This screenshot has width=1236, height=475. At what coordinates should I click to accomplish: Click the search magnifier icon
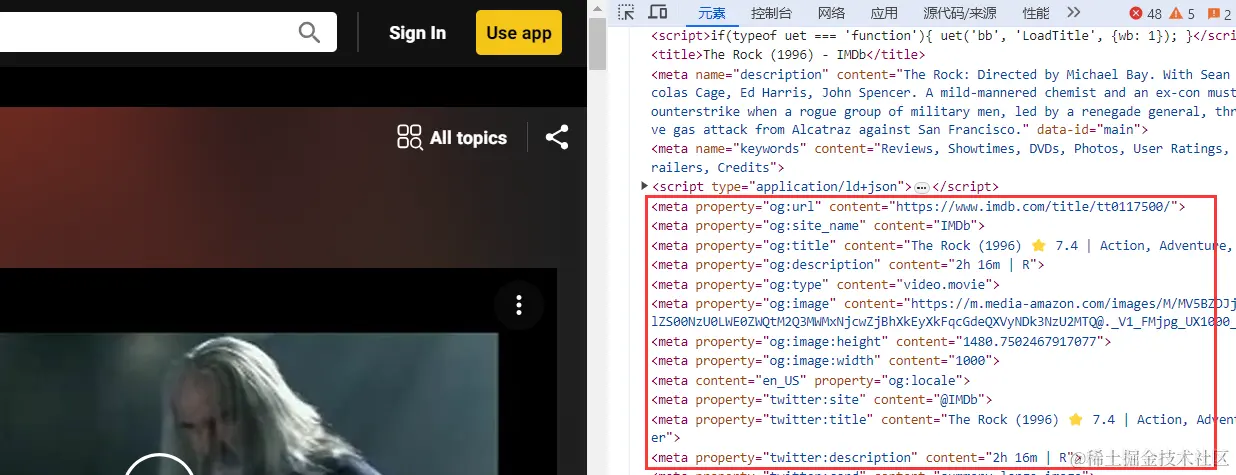click(310, 33)
